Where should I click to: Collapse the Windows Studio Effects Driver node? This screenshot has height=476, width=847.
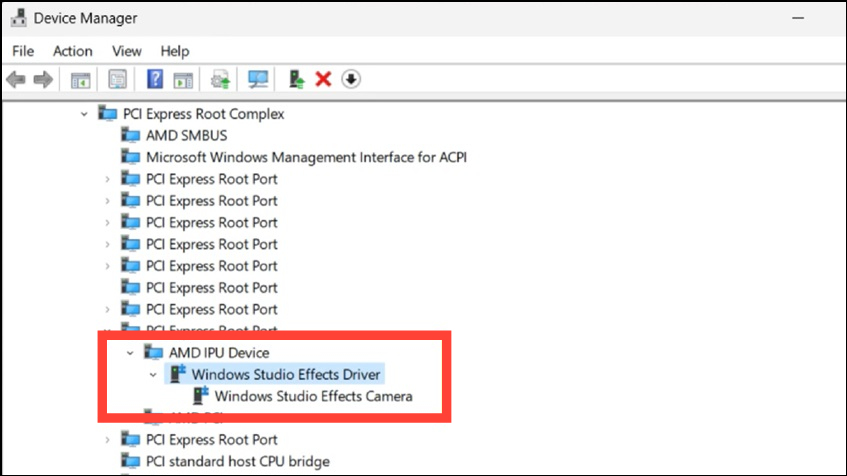[x=153, y=374]
